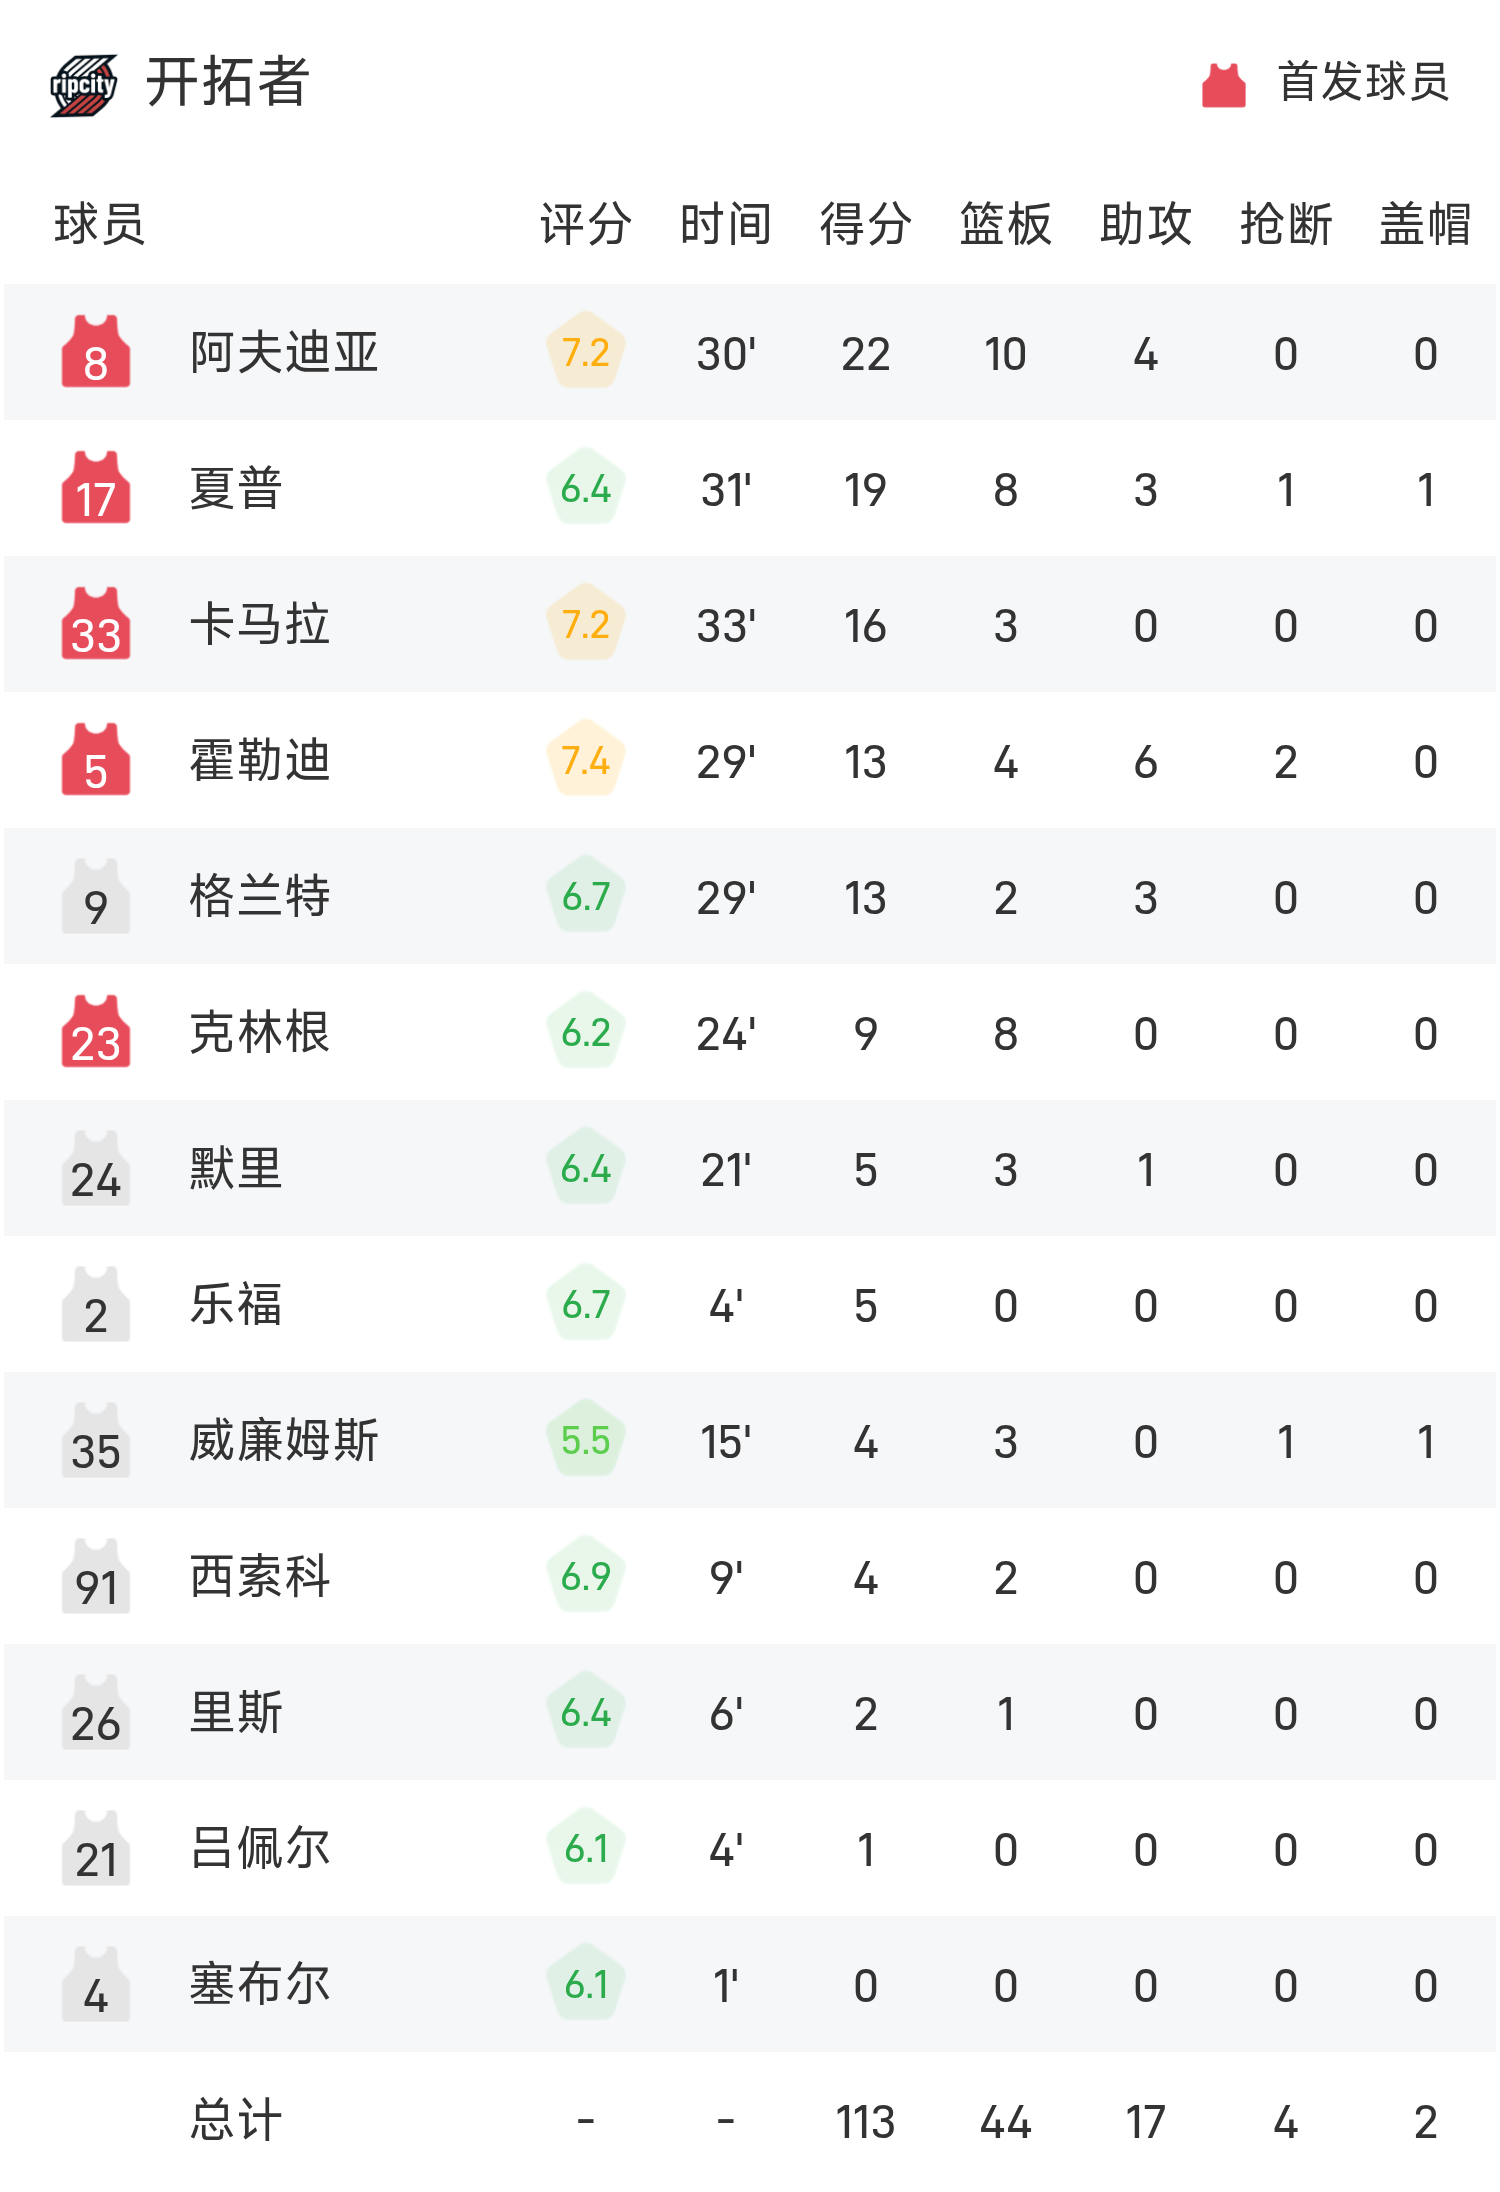
Task: Tap the red number 33 jersey icon
Action: pos(96,624)
